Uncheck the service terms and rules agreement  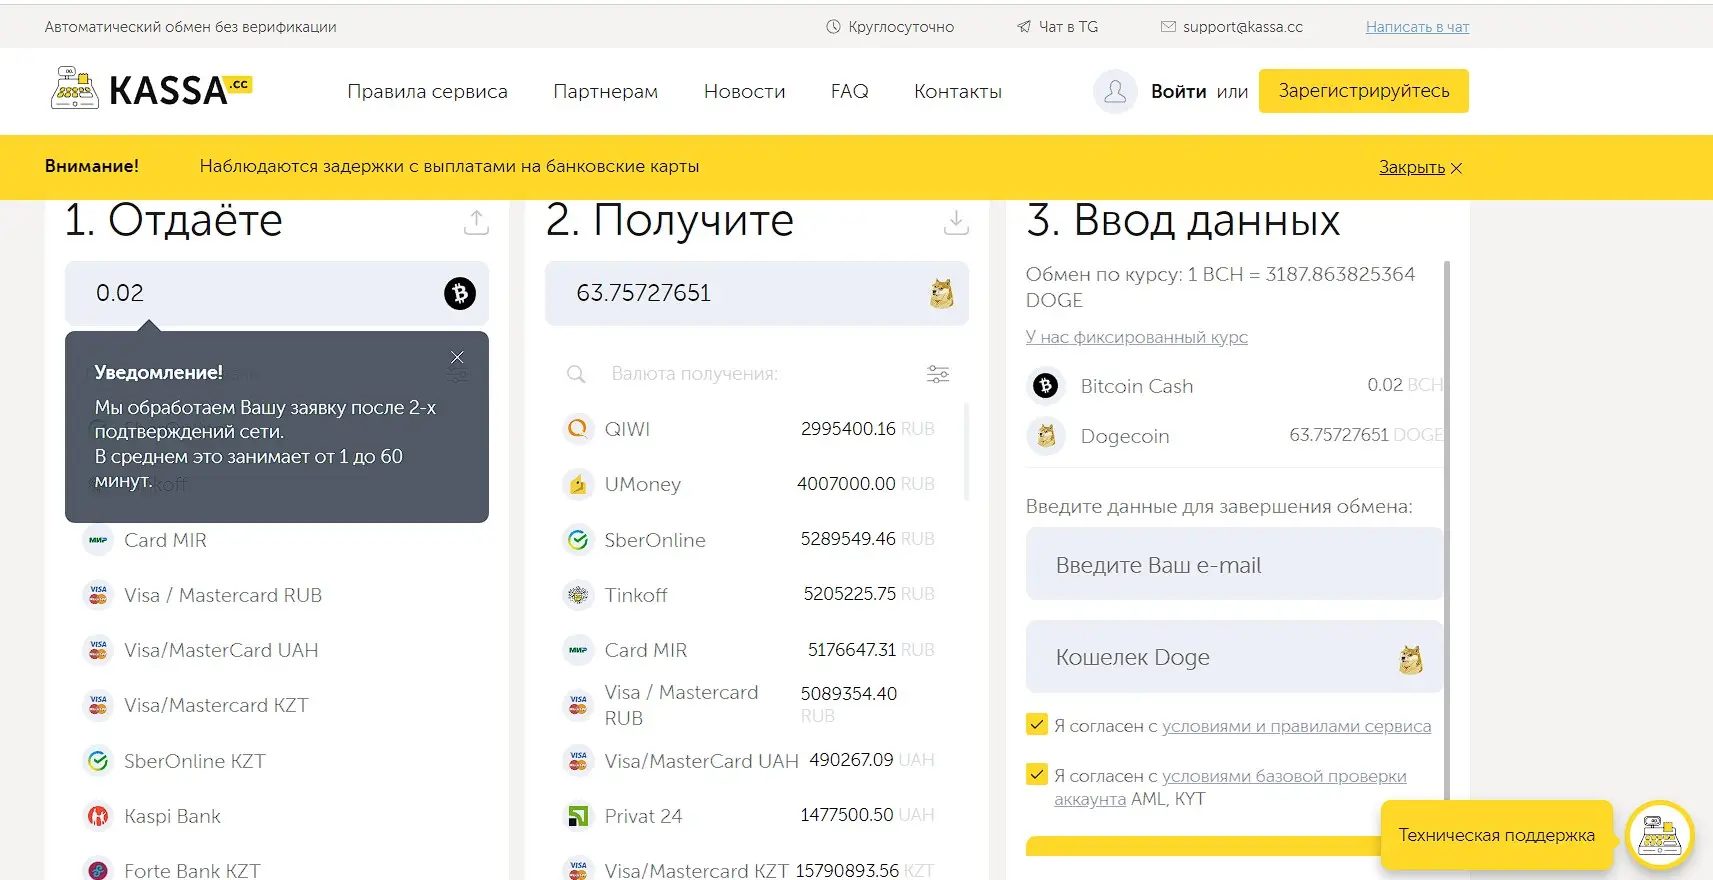1037,725
